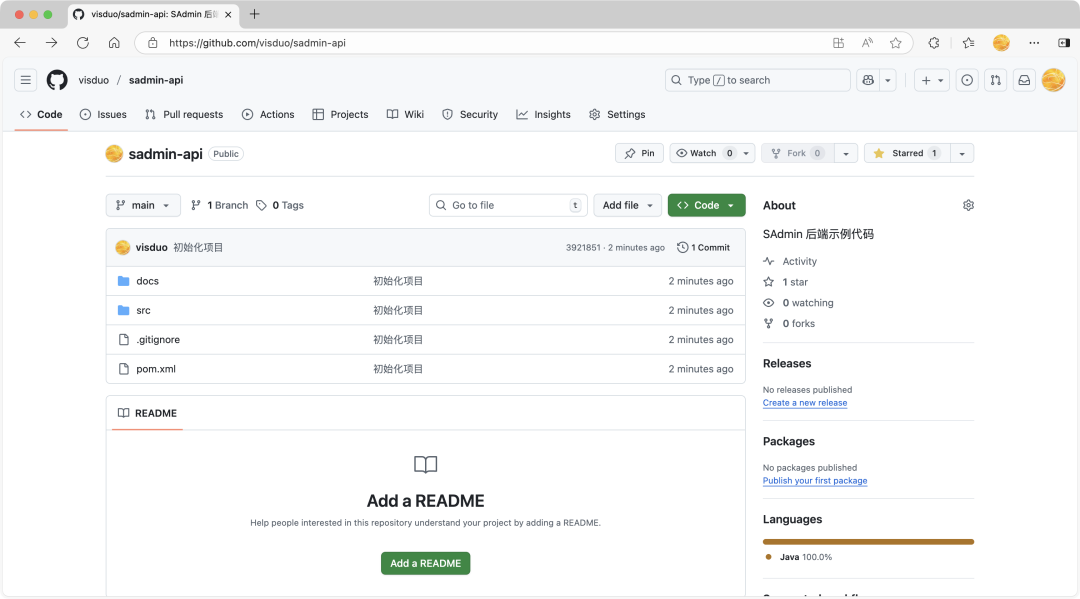Image resolution: width=1080 pixels, height=599 pixels.
Task: Click the docs folder icon
Action: [123, 281]
